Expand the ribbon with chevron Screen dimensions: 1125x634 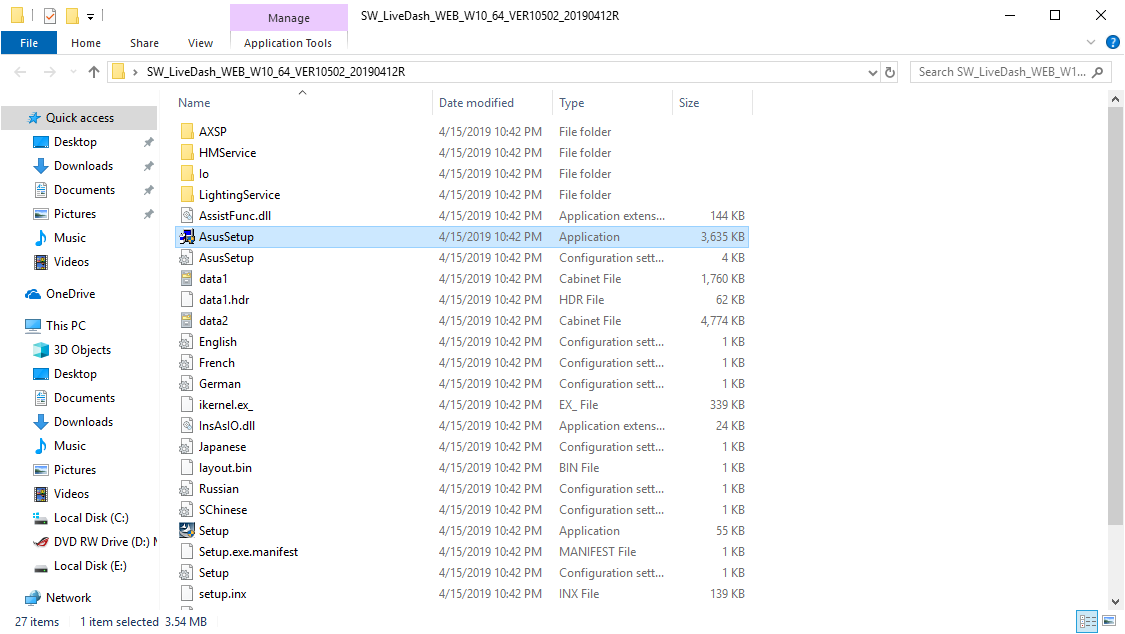[x=1091, y=42]
